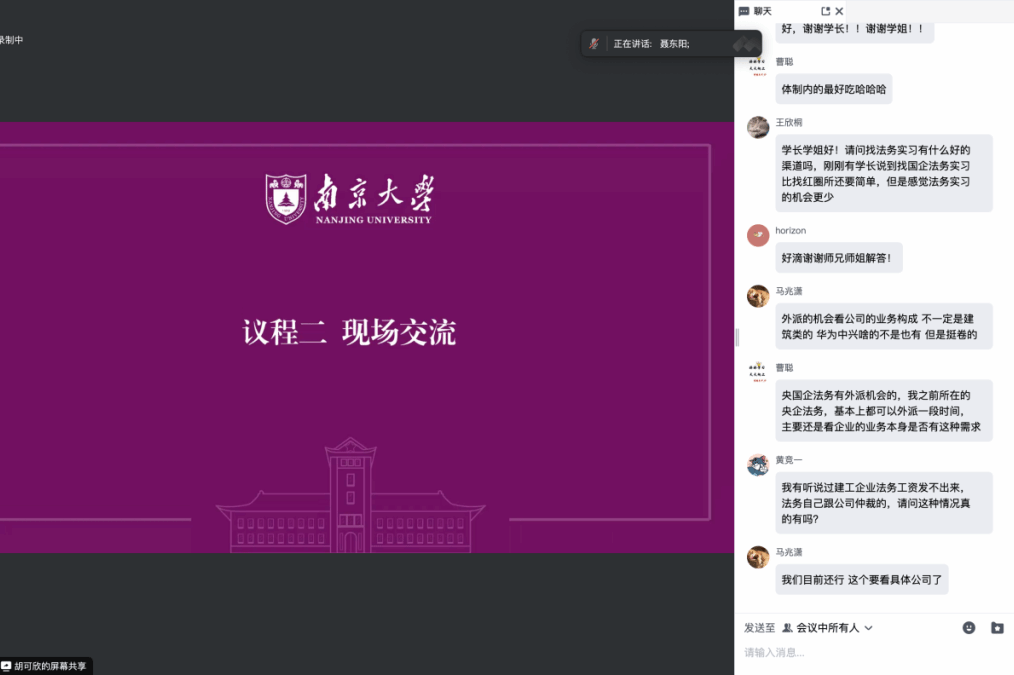Screen dimensions: 1014x675
Task: Click the chat bubble icon beside 聊天
Action: (x=744, y=11)
